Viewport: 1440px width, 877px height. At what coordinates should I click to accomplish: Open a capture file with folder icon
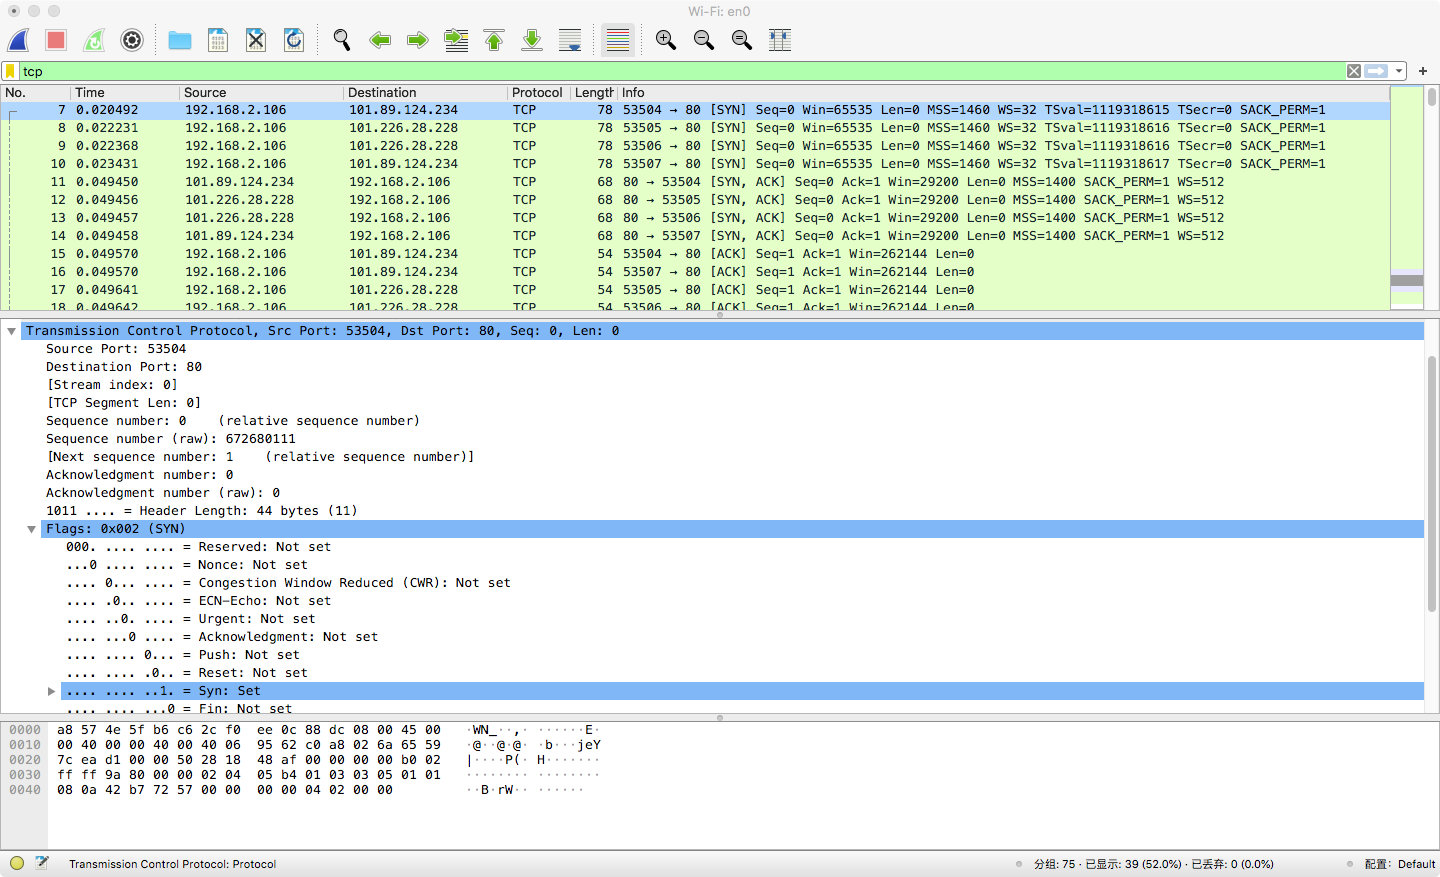(180, 40)
